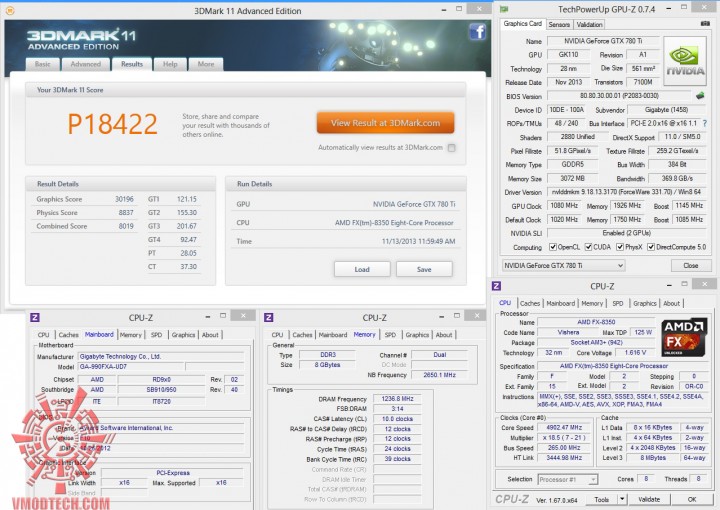Click the BIOS Version field in GPU-Z
720x510 pixels.
(x=619, y=96)
